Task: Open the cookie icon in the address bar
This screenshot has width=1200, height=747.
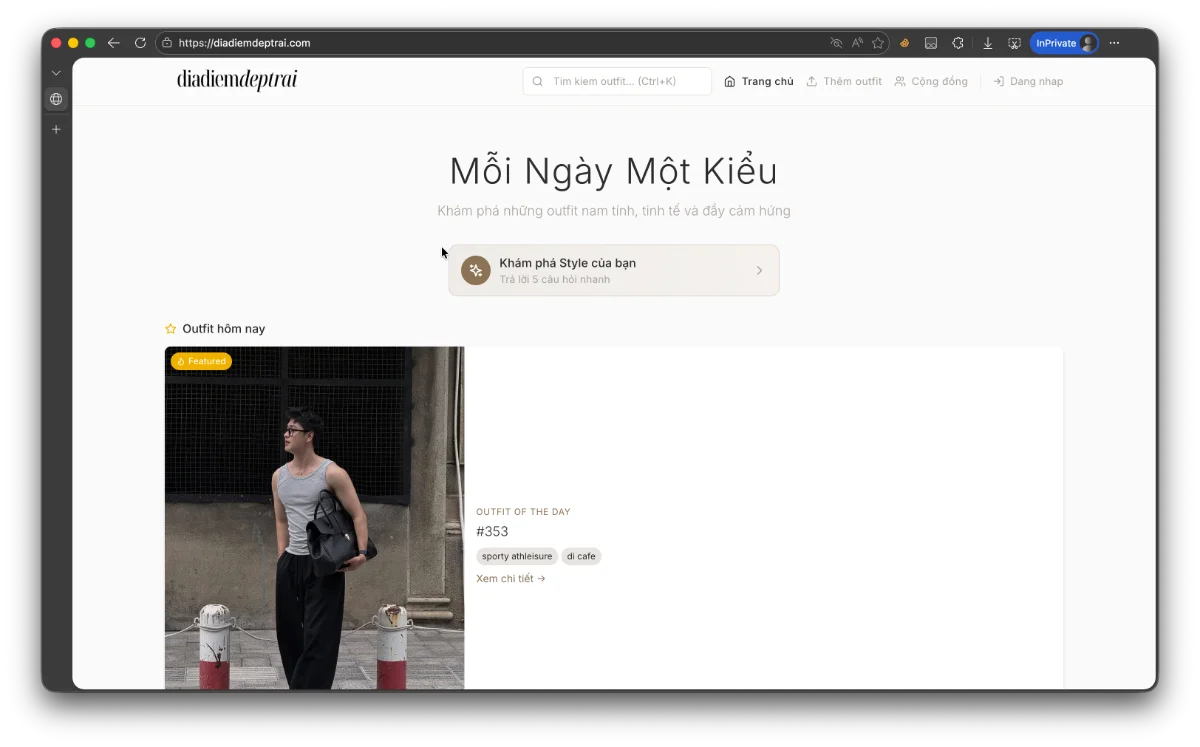Action: [x=904, y=42]
